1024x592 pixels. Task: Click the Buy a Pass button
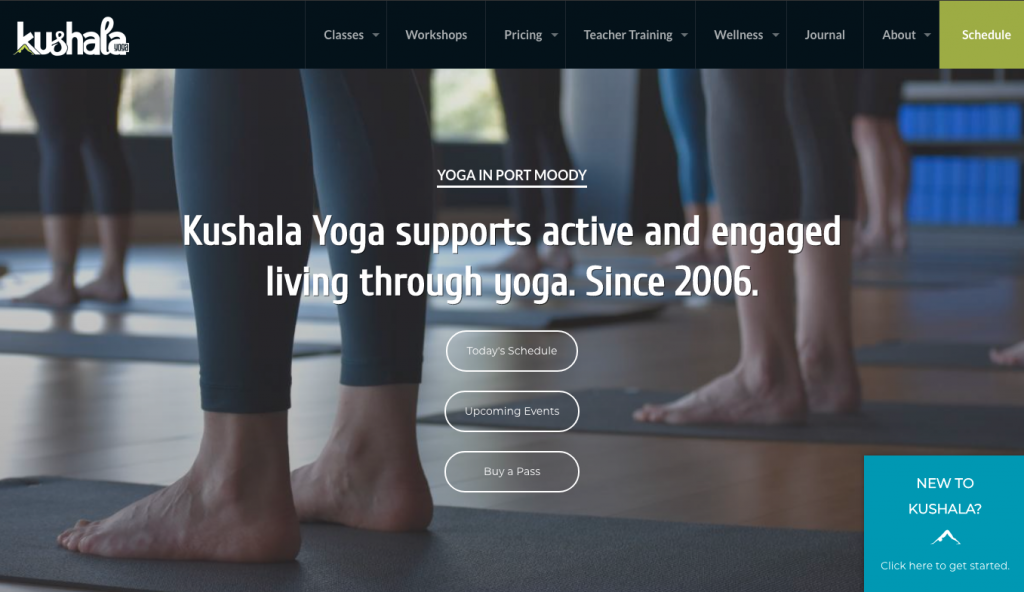click(x=512, y=471)
